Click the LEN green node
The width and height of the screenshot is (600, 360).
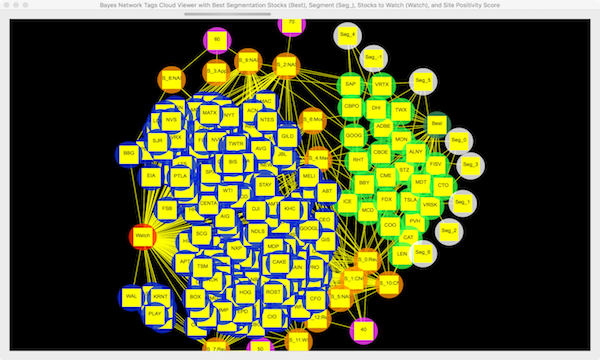pos(402,254)
